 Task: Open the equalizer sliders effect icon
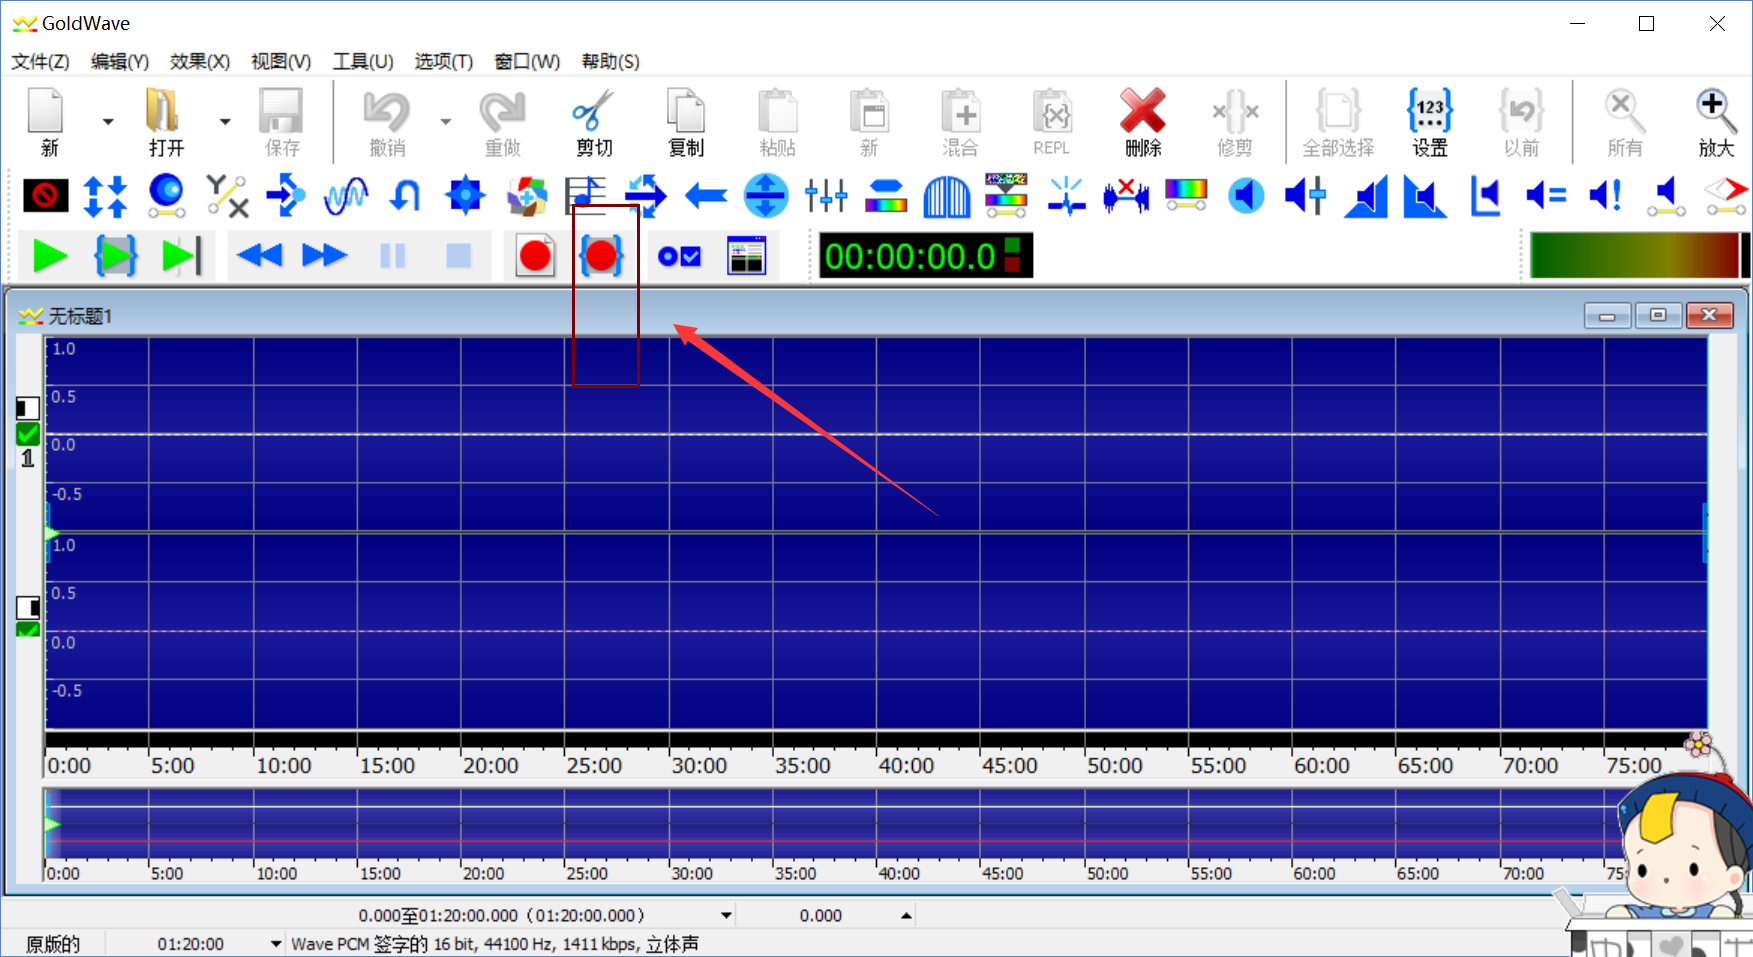826,196
